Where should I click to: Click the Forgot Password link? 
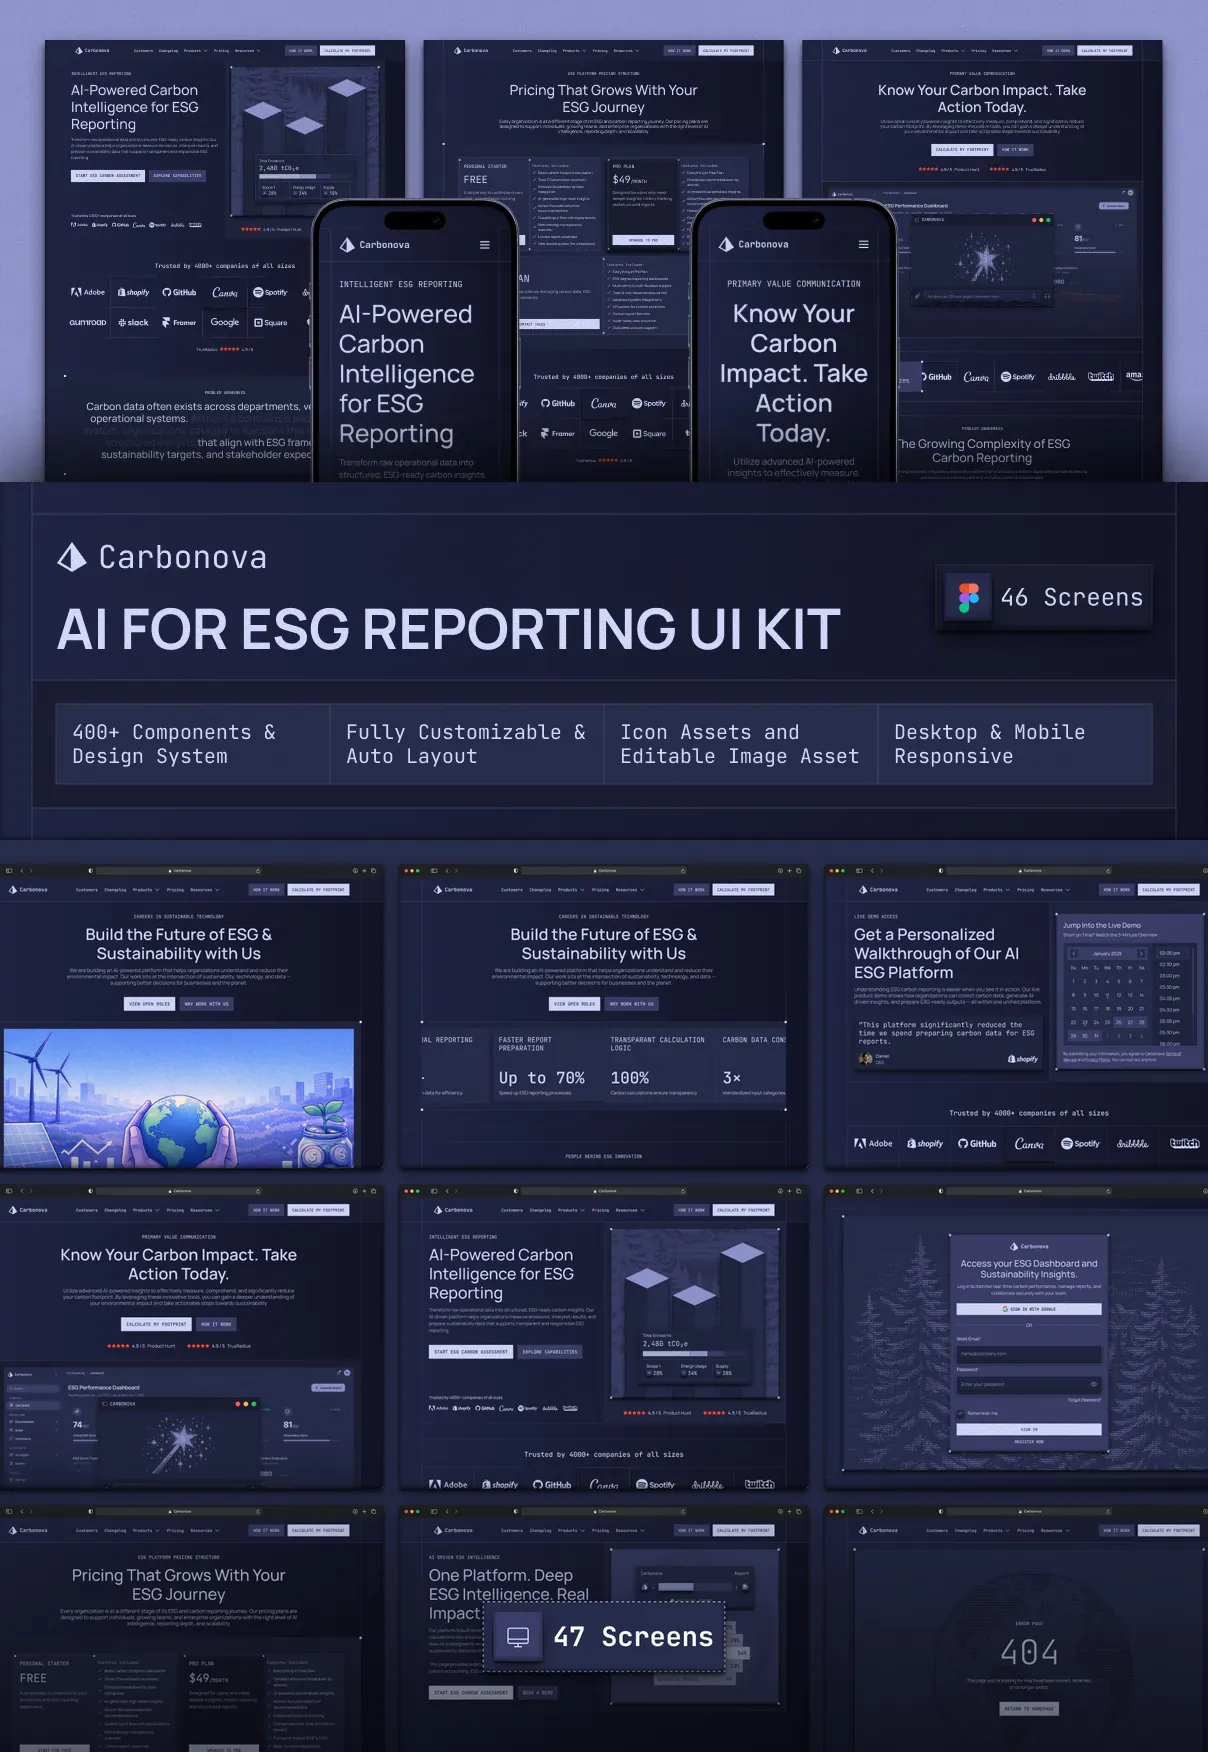coord(1084,1400)
